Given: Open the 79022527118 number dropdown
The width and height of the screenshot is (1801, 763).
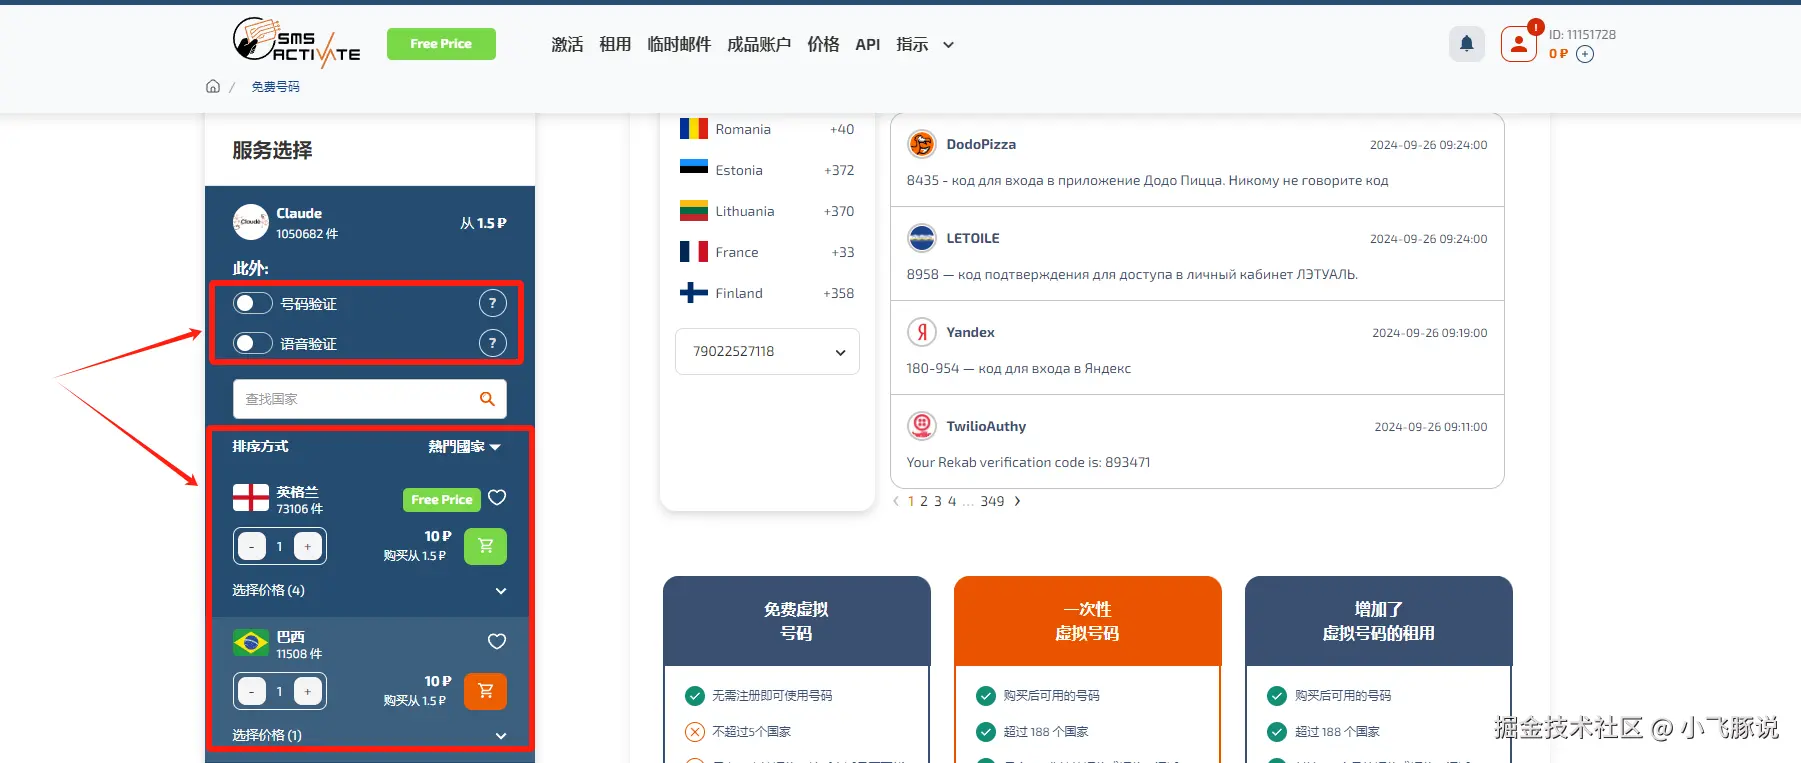Looking at the screenshot, I should (x=767, y=351).
